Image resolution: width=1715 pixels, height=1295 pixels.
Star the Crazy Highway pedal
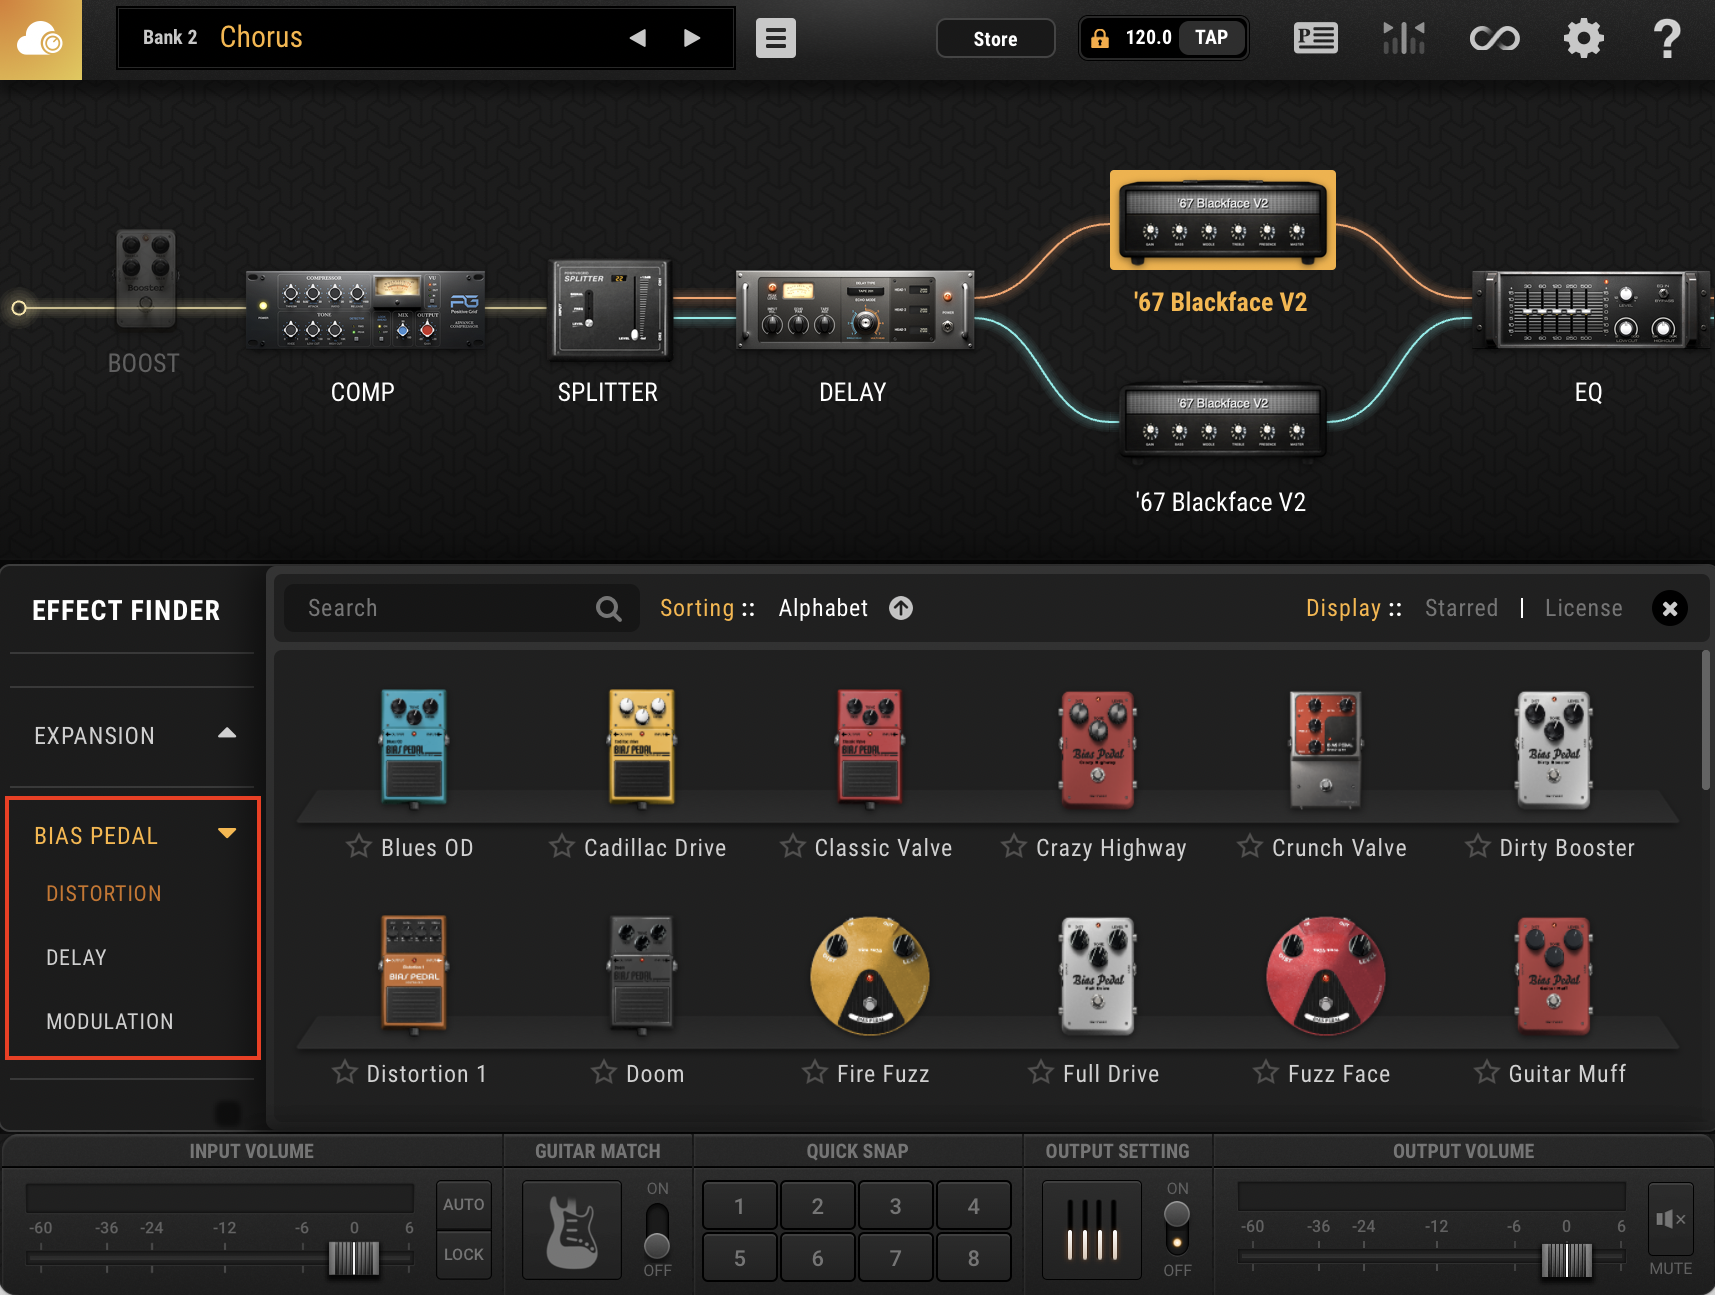(x=1013, y=847)
